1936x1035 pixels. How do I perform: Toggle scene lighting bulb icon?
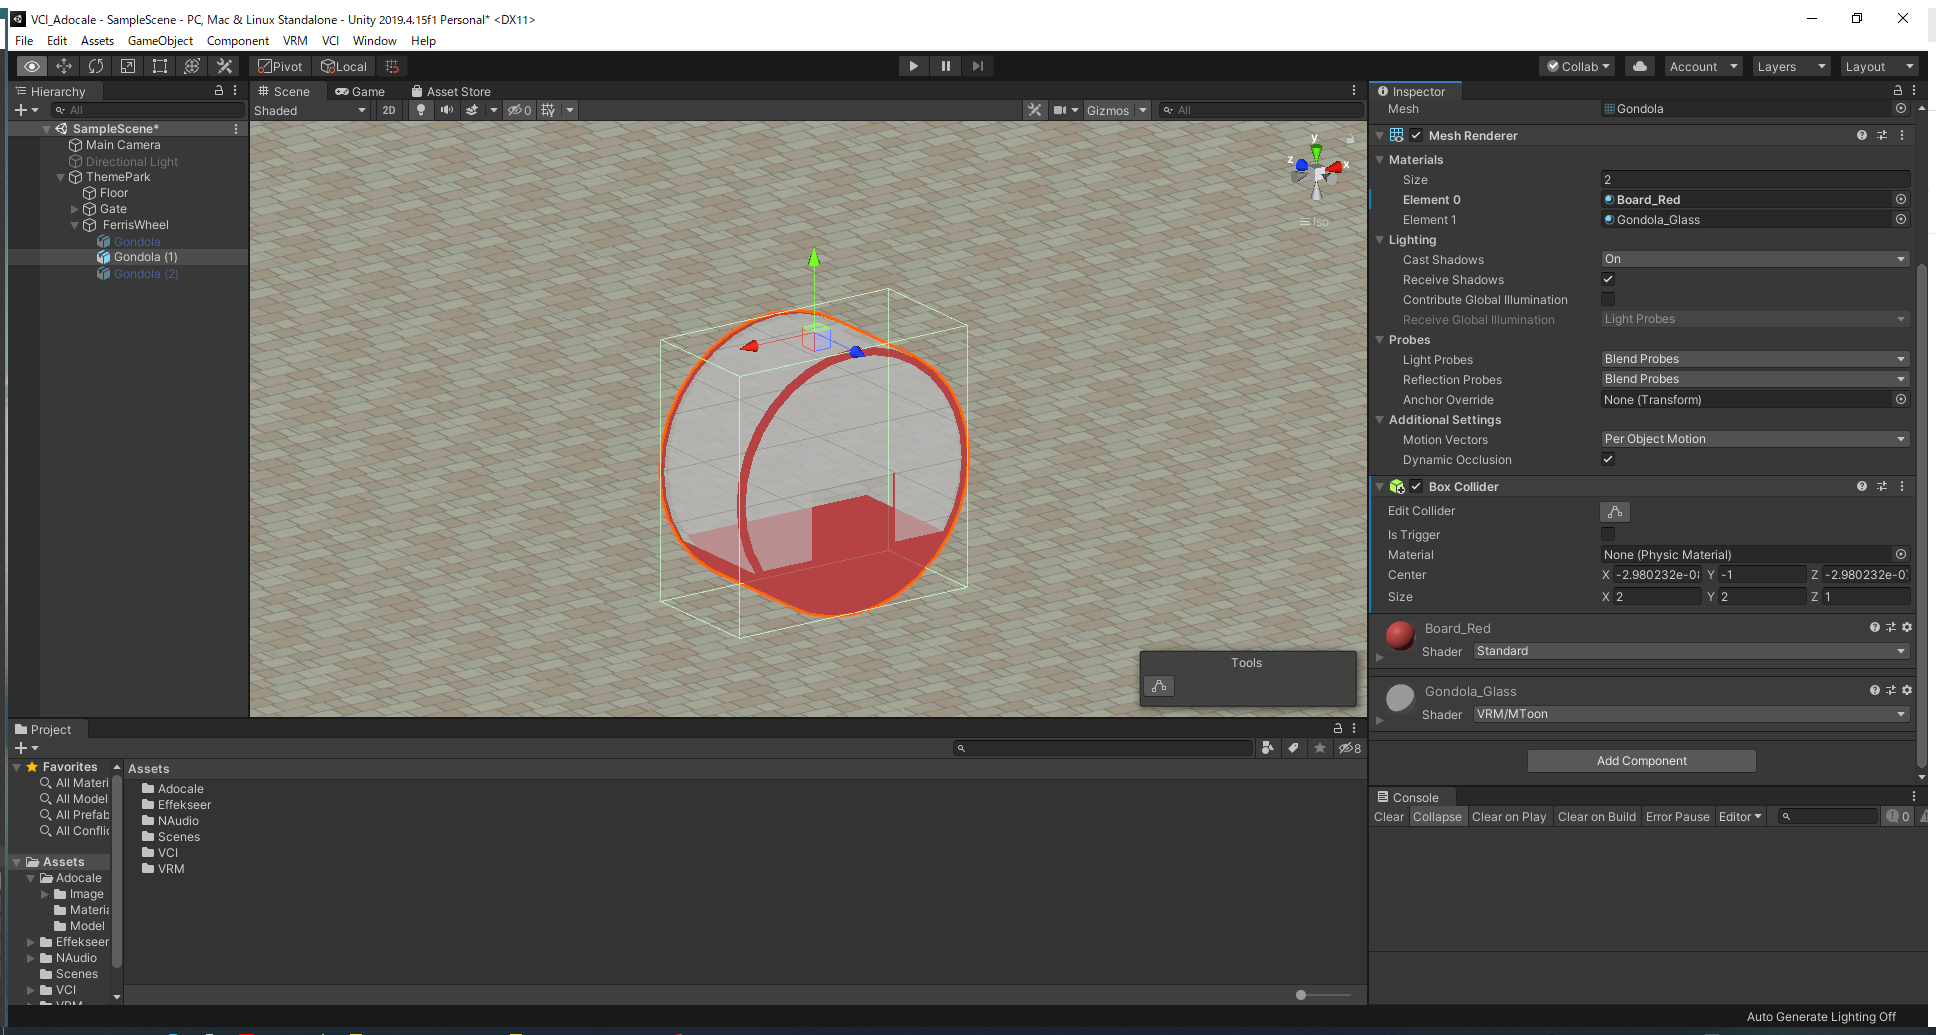(x=421, y=110)
